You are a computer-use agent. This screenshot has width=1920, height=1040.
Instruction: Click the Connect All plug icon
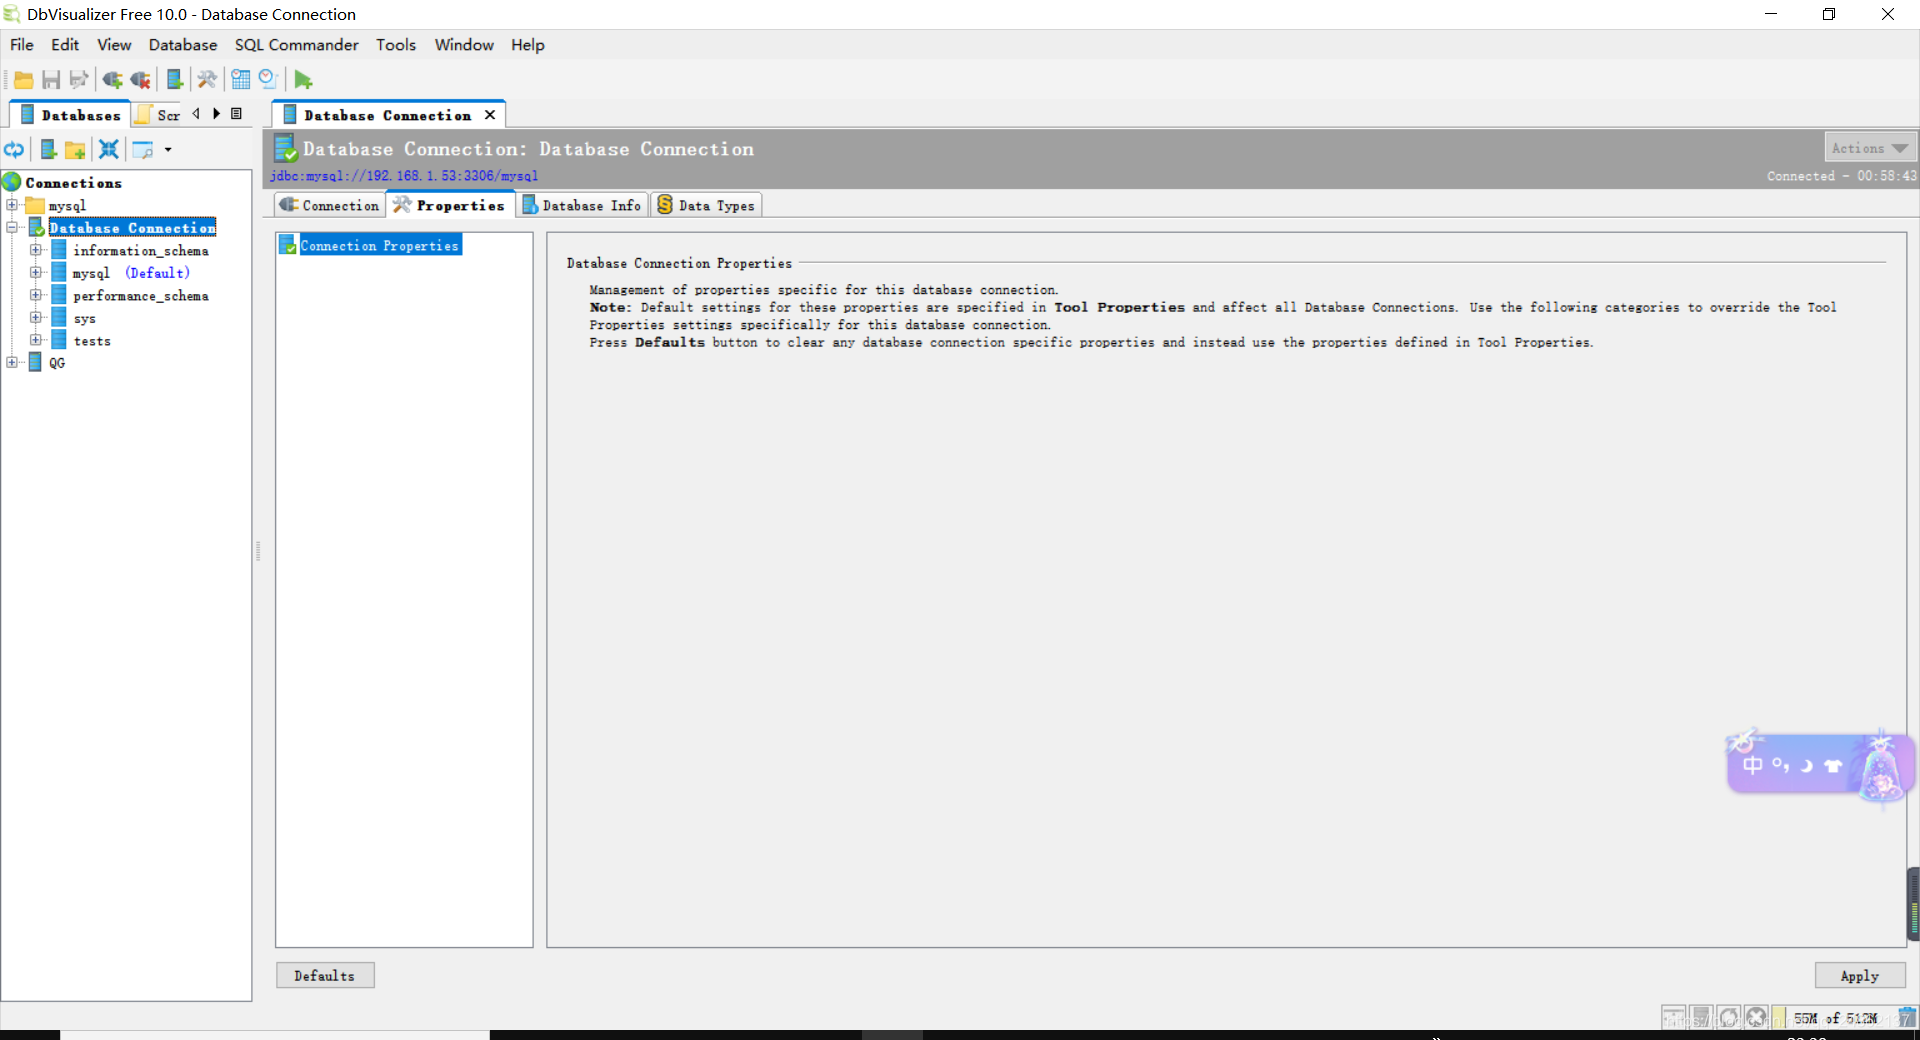pyautogui.click(x=112, y=80)
